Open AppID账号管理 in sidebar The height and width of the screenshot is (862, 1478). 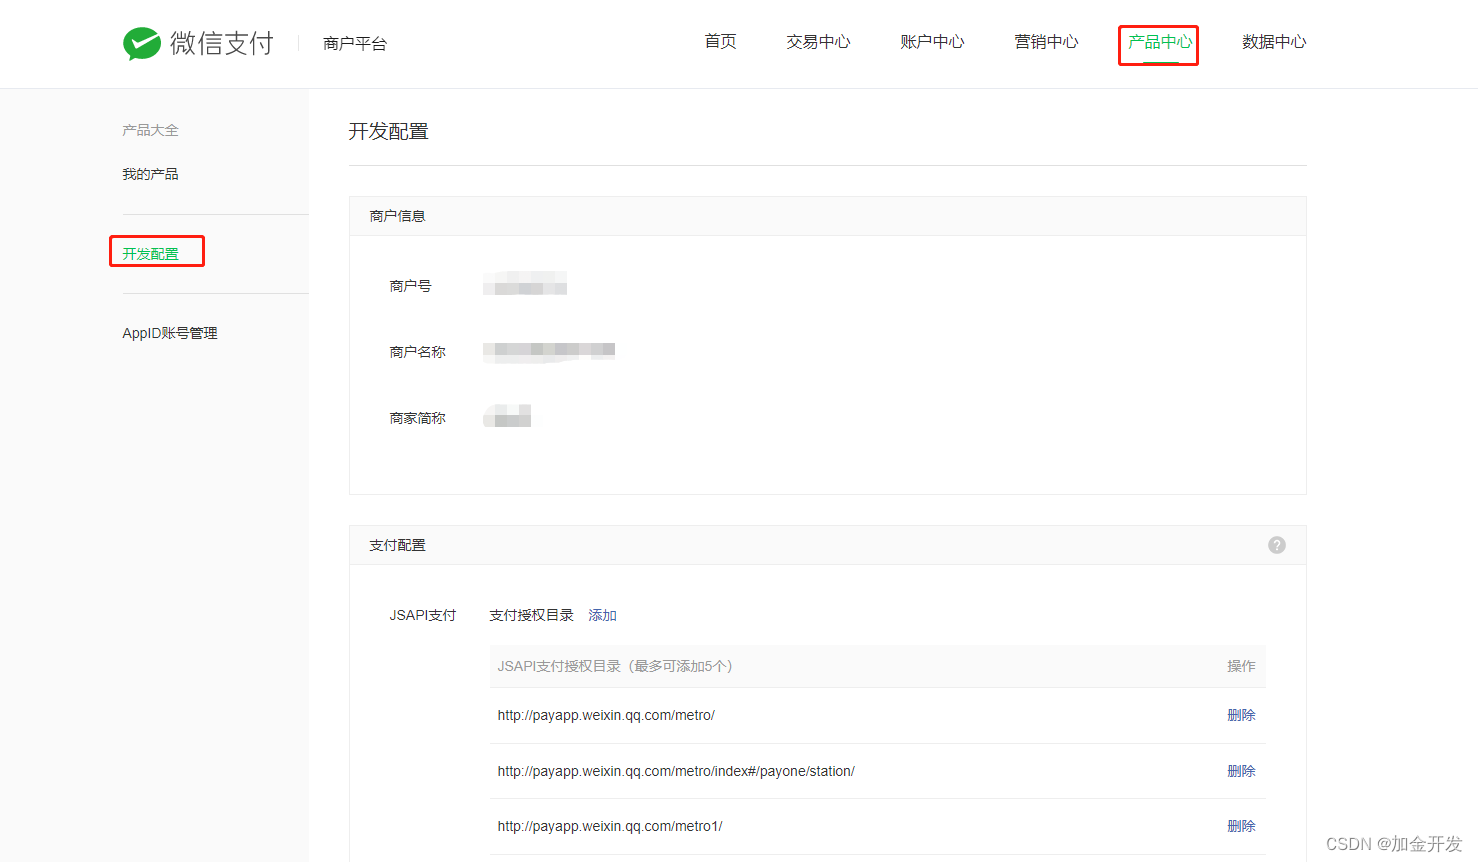[170, 333]
